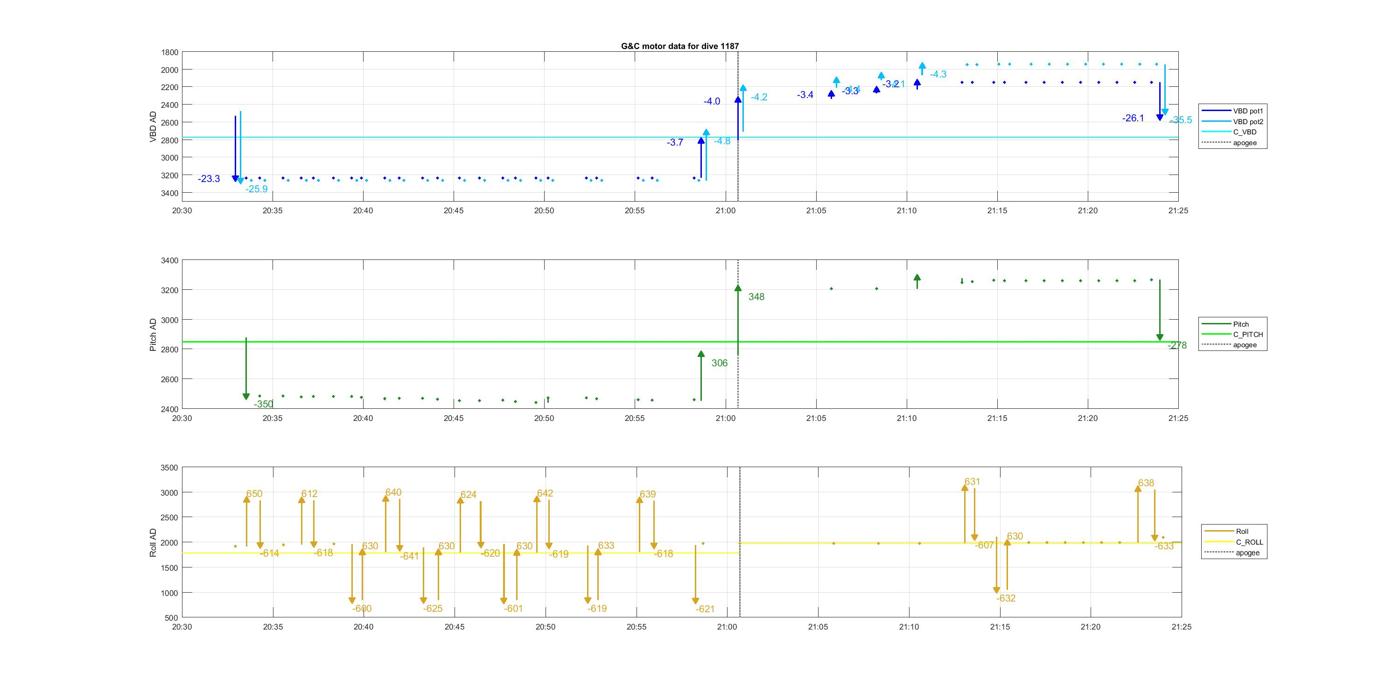Click the '-4.8' VBD data label
This screenshot has height=693, width=1400.
pos(722,141)
